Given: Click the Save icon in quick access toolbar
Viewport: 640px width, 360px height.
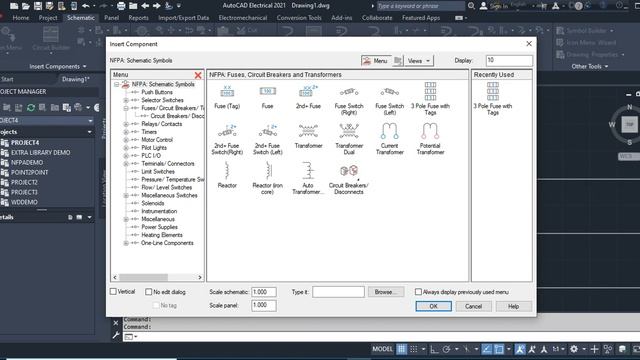Looking at the screenshot, I should [x=38, y=6].
